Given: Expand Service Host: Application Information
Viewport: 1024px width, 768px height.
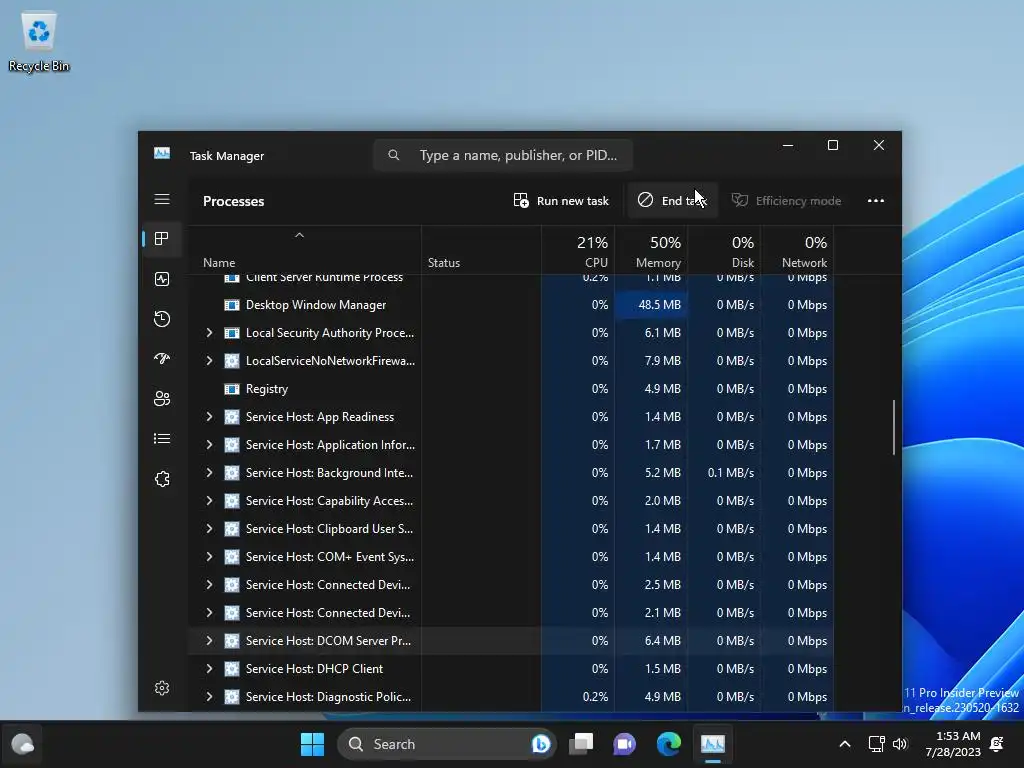Looking at the screenshot, I should point(209,445).
